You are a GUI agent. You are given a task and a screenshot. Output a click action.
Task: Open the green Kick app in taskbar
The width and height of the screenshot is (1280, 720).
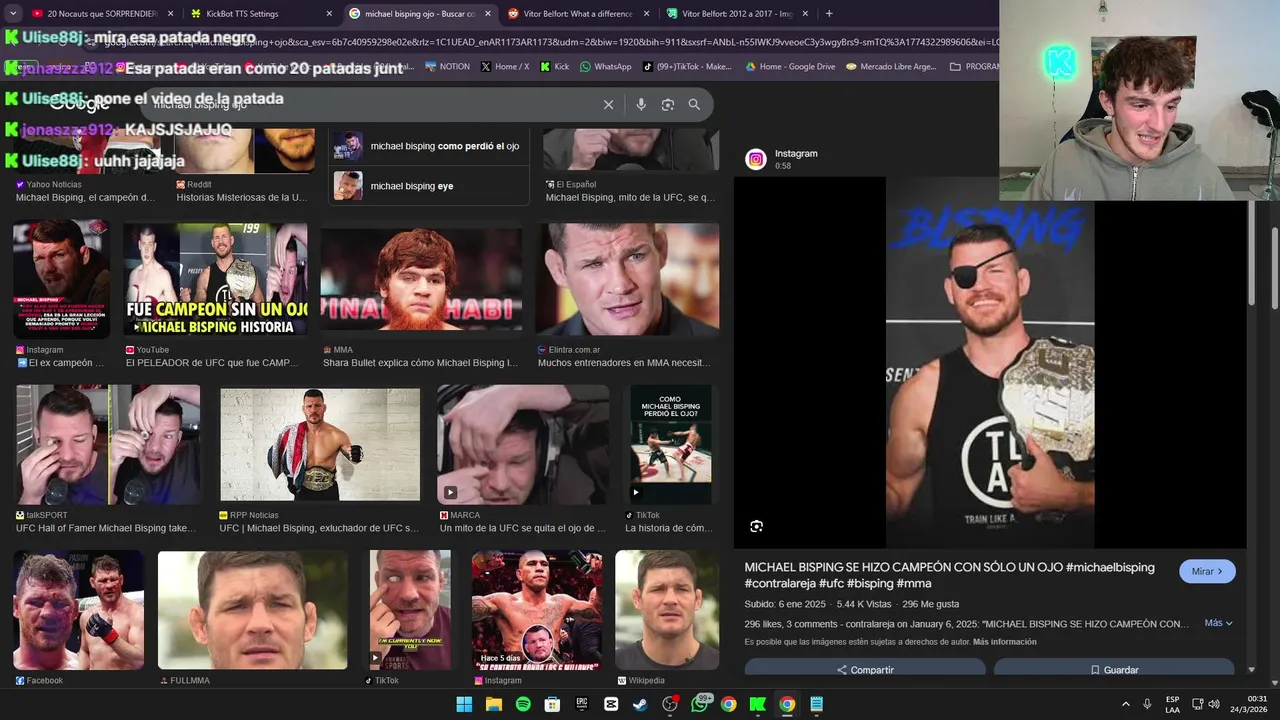point(758,704)
